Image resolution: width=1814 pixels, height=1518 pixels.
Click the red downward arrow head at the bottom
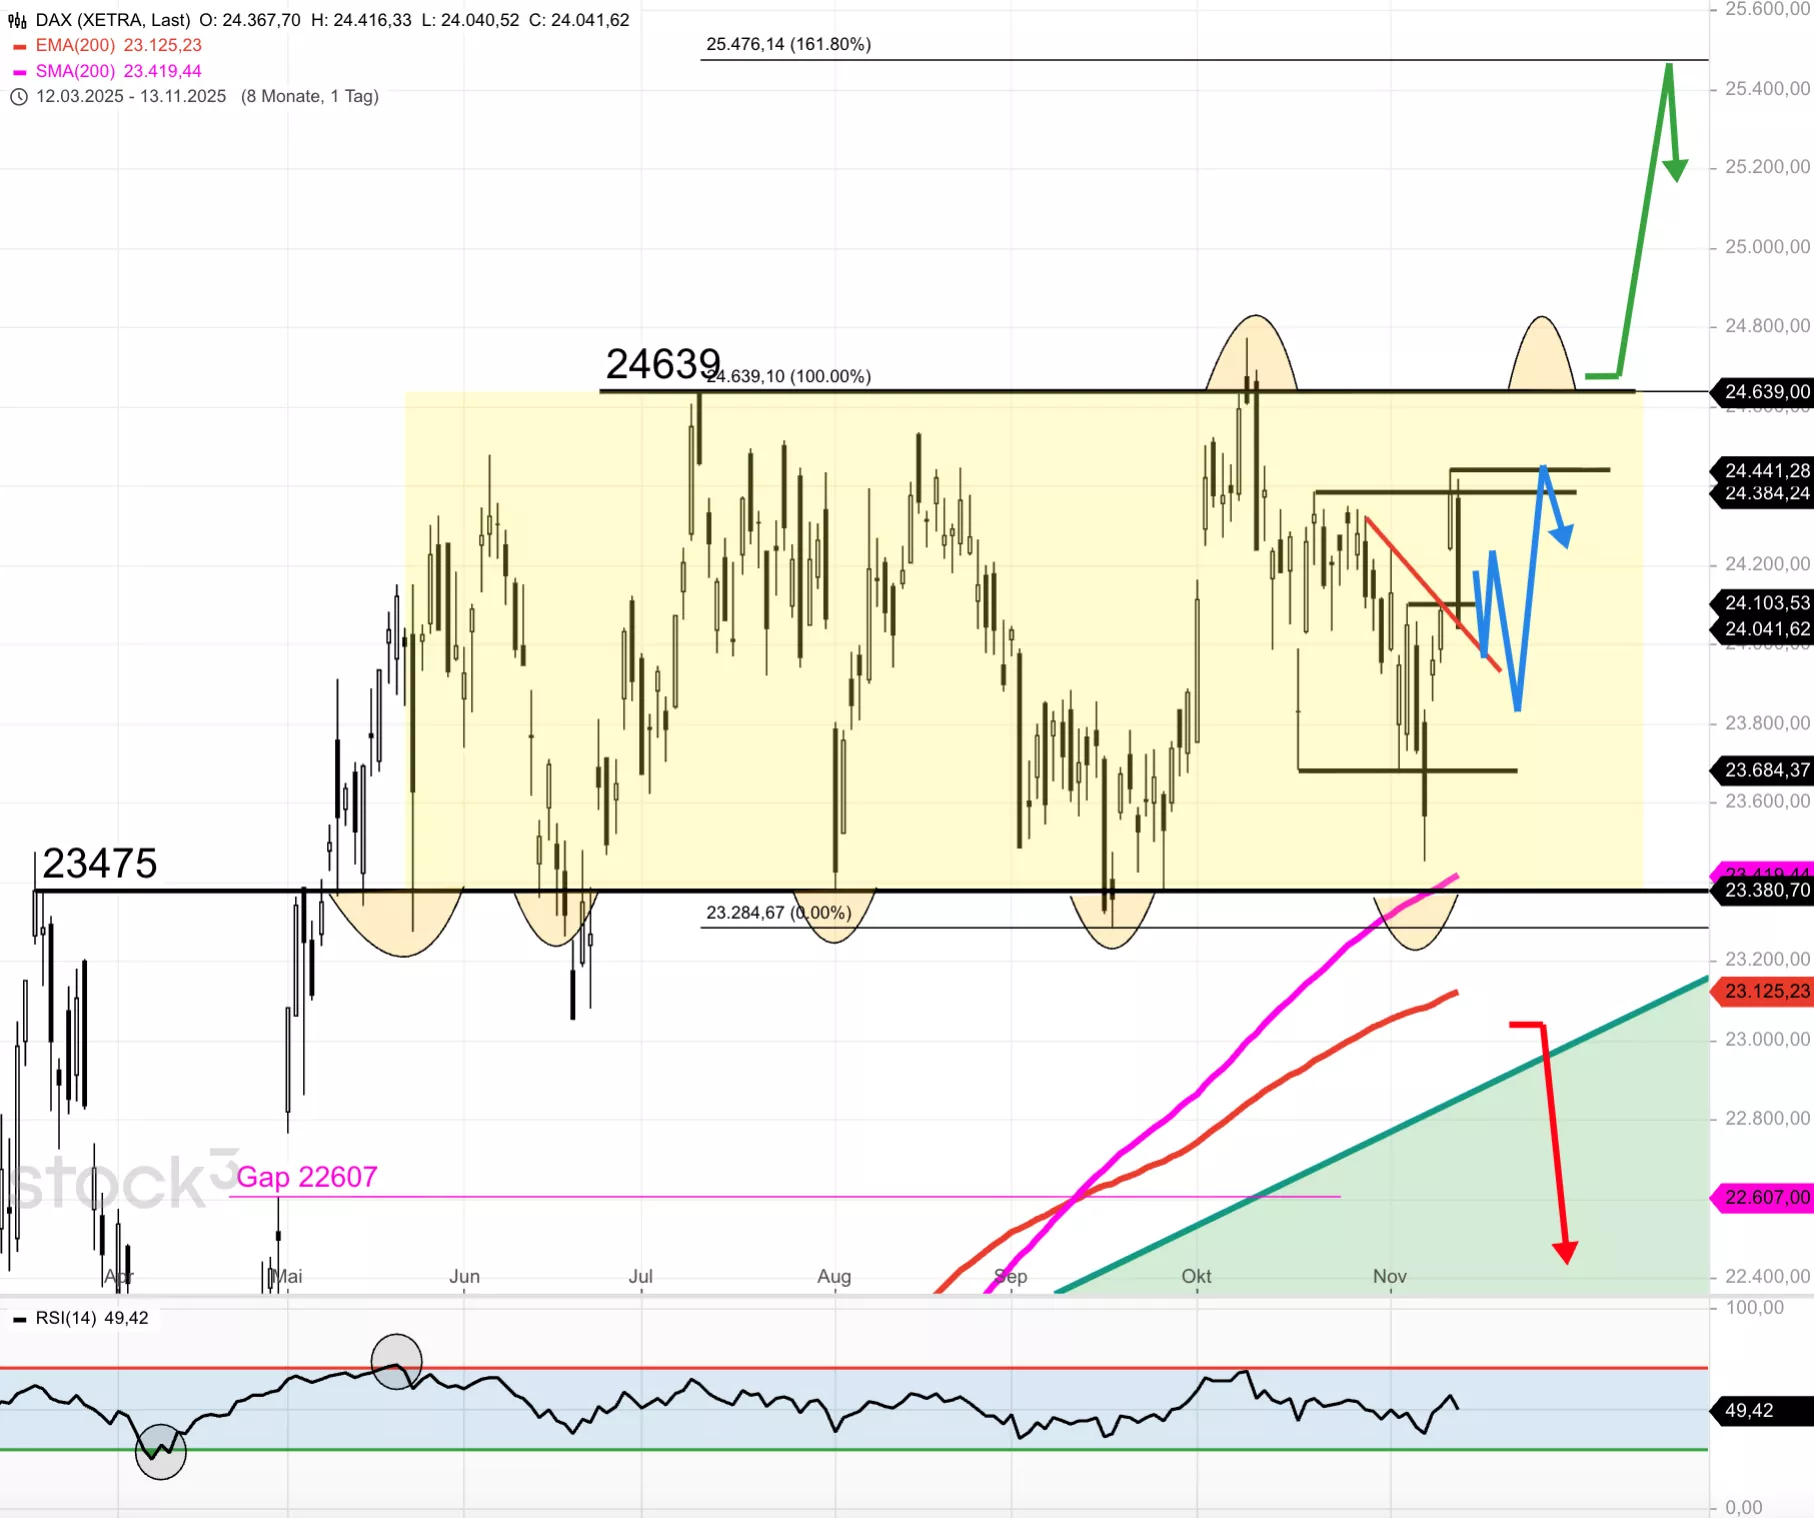(1565, 1252)
